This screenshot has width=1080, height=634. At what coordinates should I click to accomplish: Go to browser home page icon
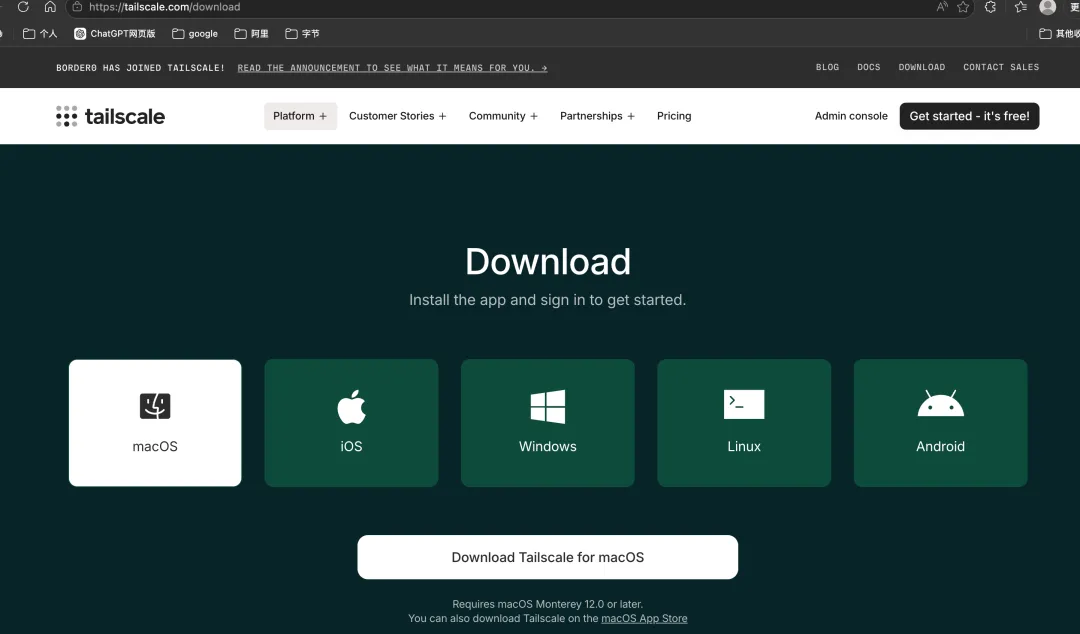point(50,7)
